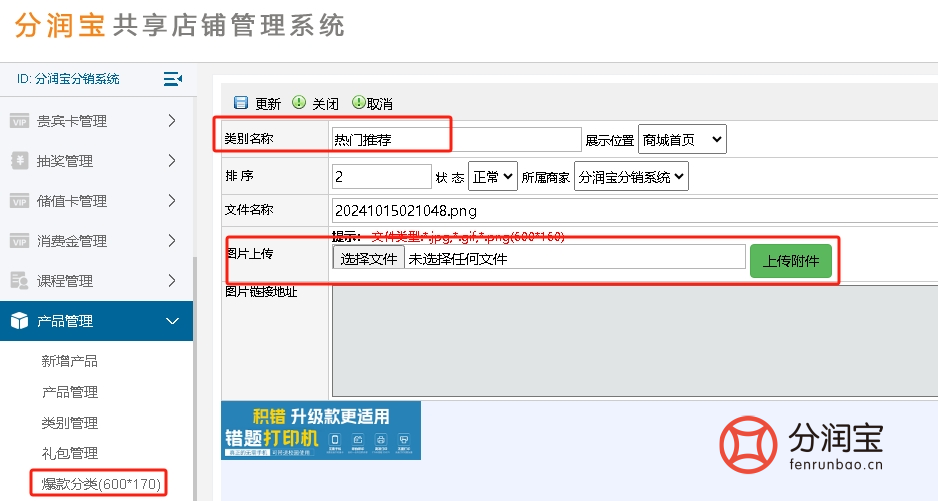Focus the 类别名称 input field
Image resolution: width=938 pixels, height=501 pixels.
(x=456, y=139)
